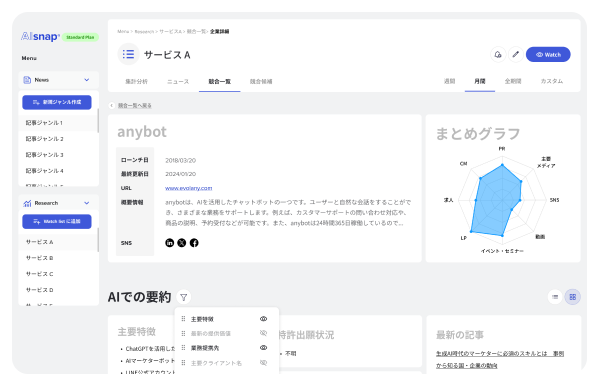This screenshot has width=599, height=386.
Task: Click the 競合一覧へ戻る link
Action: point(134,105)
